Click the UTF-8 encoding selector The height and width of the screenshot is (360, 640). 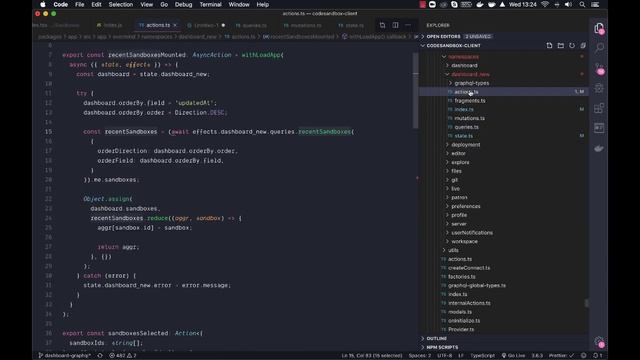point(444,356)
